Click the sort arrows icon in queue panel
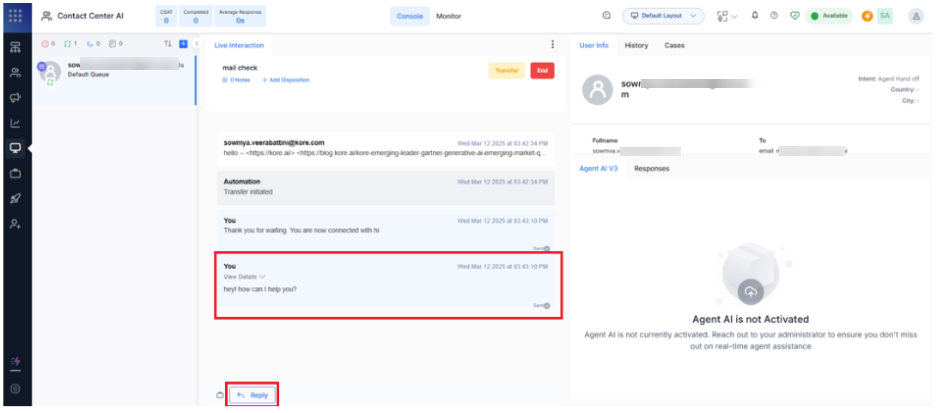The image size is (937, 413). pos(167,44)
